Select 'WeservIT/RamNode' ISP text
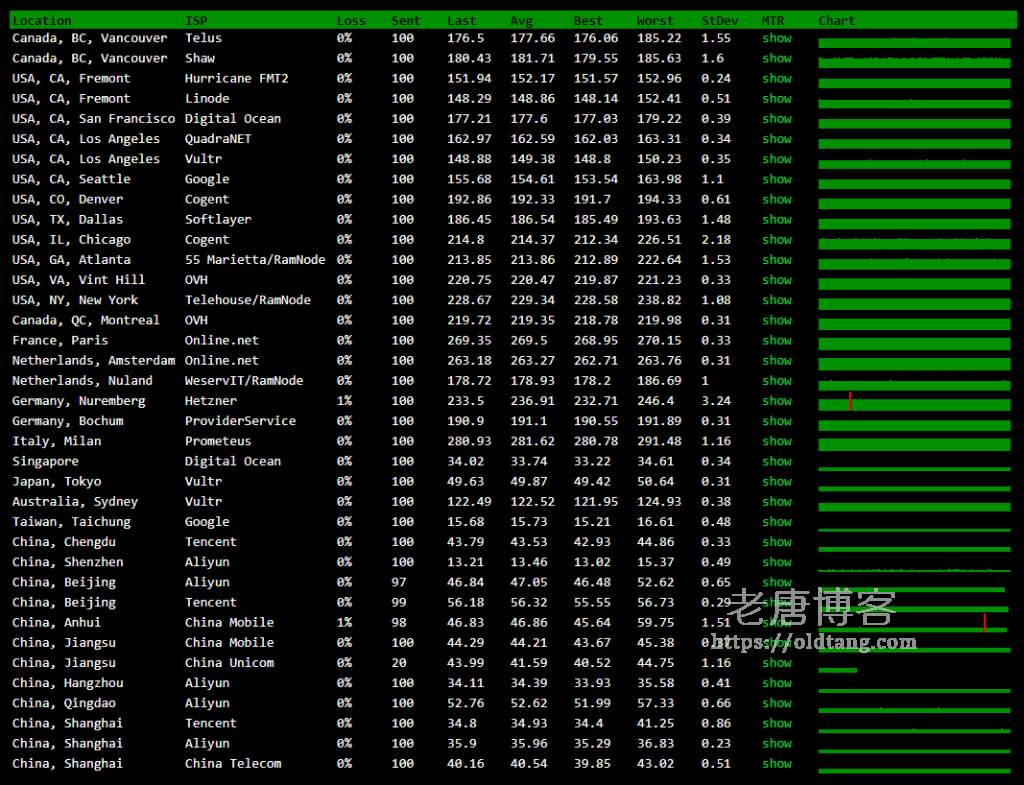The height and width of the screenshot is (785, 1024). point(244,381)
